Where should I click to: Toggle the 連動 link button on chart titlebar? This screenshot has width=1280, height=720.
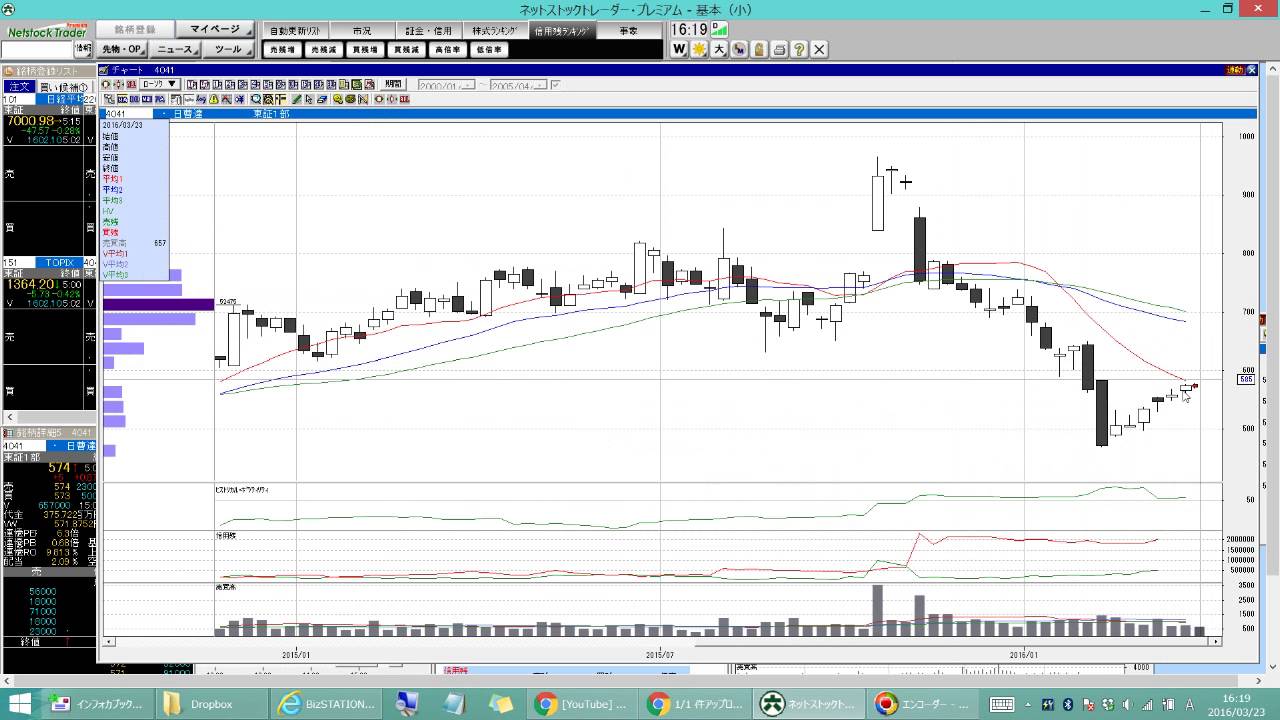(1236, 70)
